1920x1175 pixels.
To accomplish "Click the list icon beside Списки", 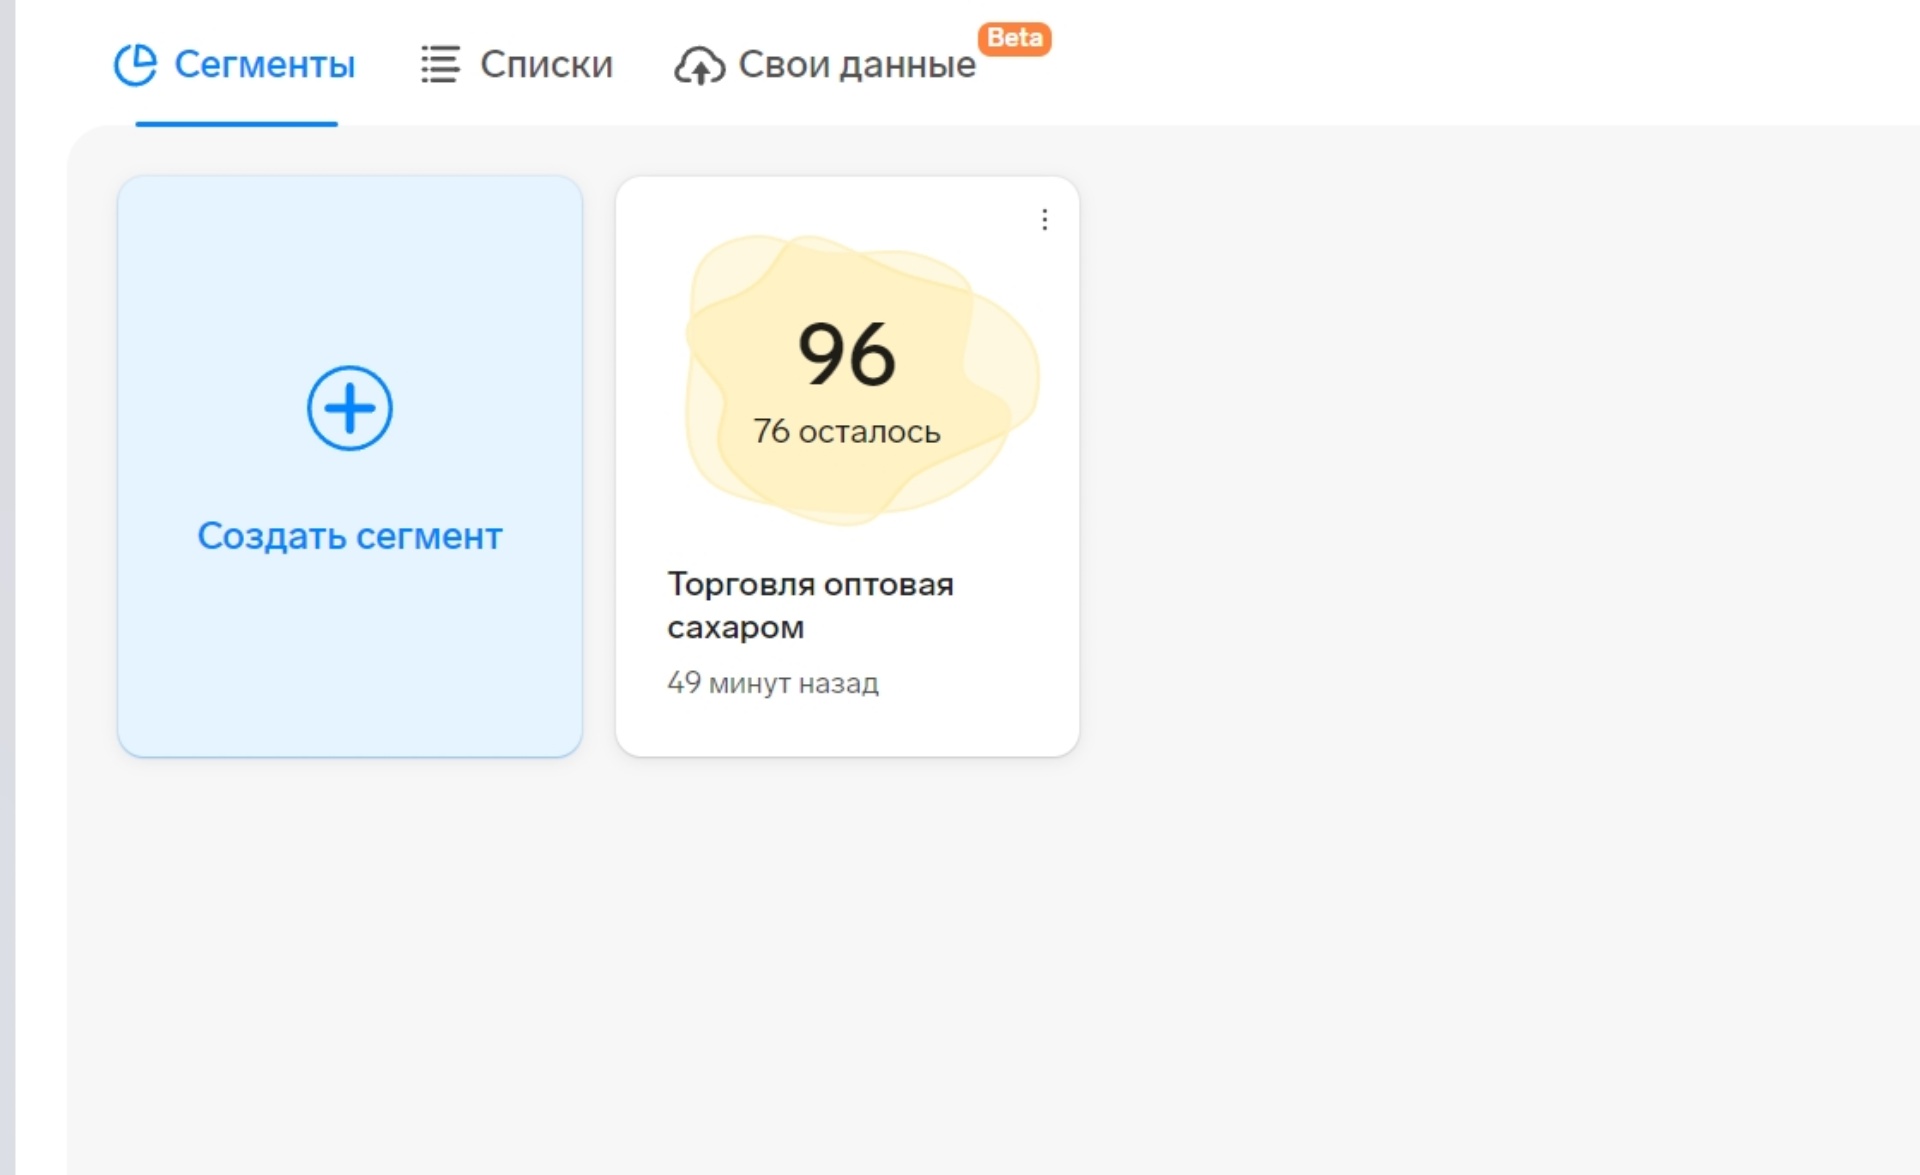I will click(x=440, y=65).
